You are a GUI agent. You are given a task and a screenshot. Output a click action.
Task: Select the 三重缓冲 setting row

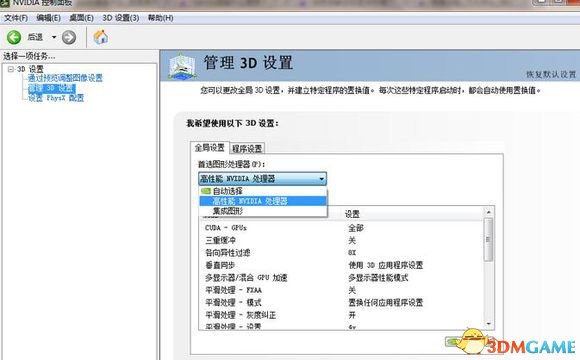pyautogui.click(x=341, y=240)
